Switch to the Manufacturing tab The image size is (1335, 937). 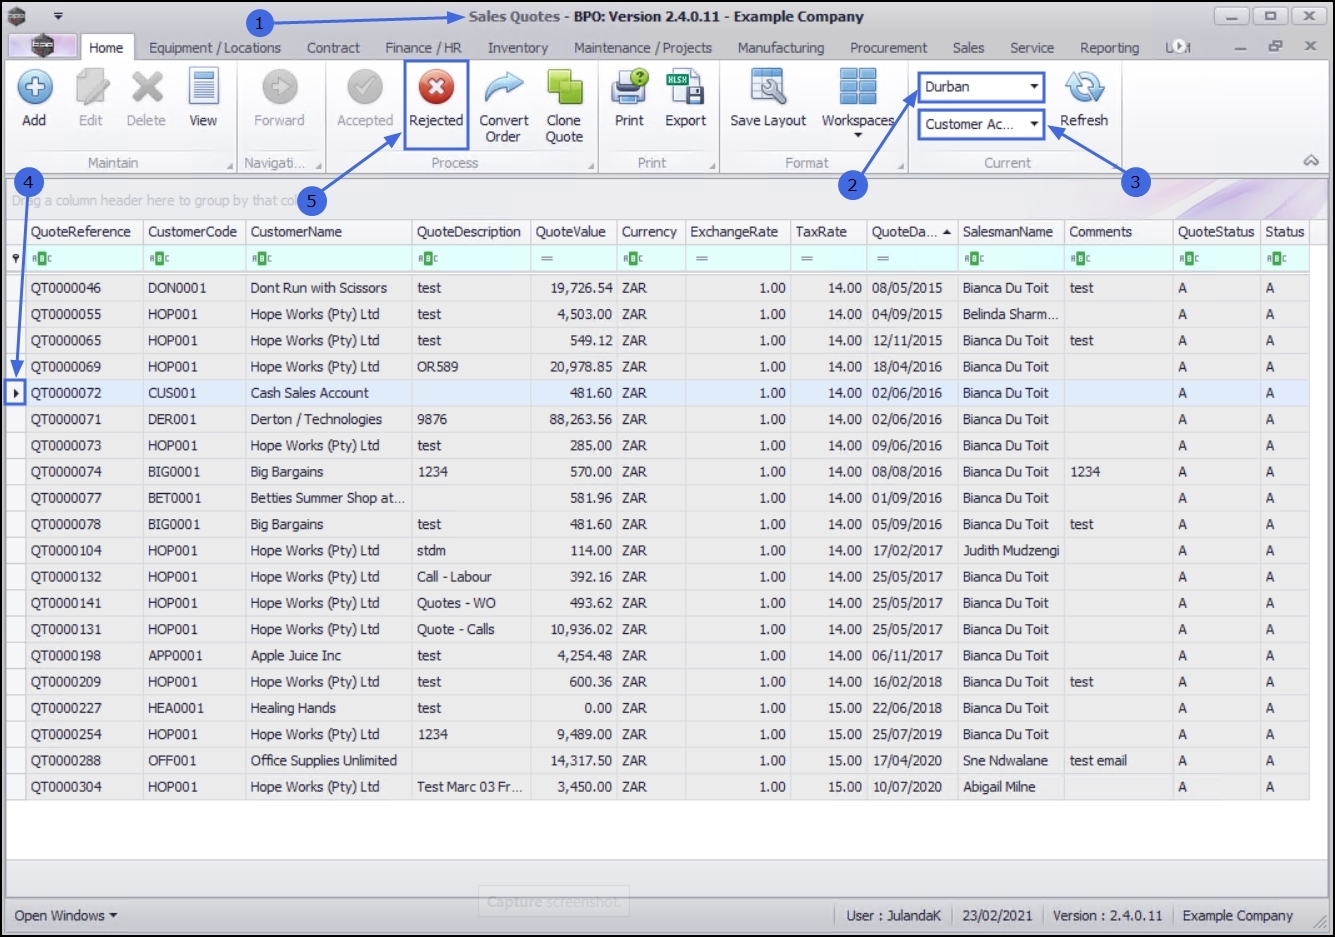(x=781, y=47)
